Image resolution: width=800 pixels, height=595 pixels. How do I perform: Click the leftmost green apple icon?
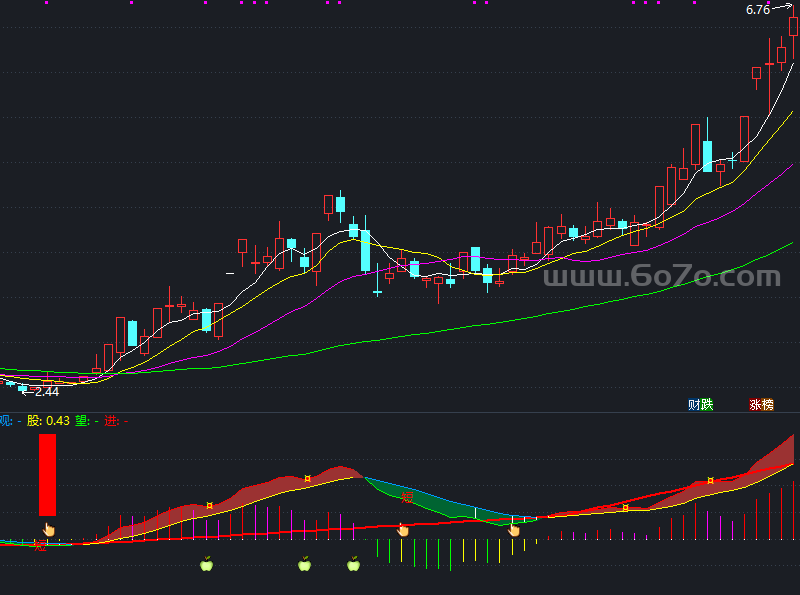pyautogui.click(x=207, y=564)
